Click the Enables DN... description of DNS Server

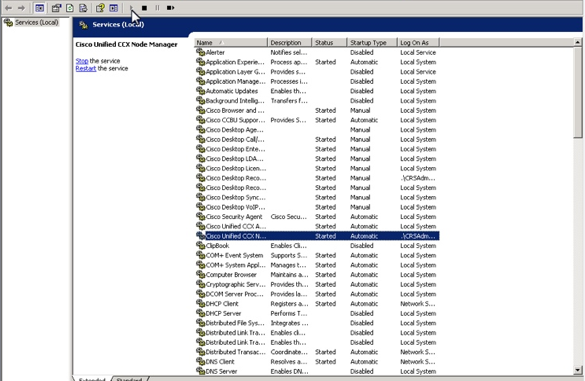coord(290,371)
